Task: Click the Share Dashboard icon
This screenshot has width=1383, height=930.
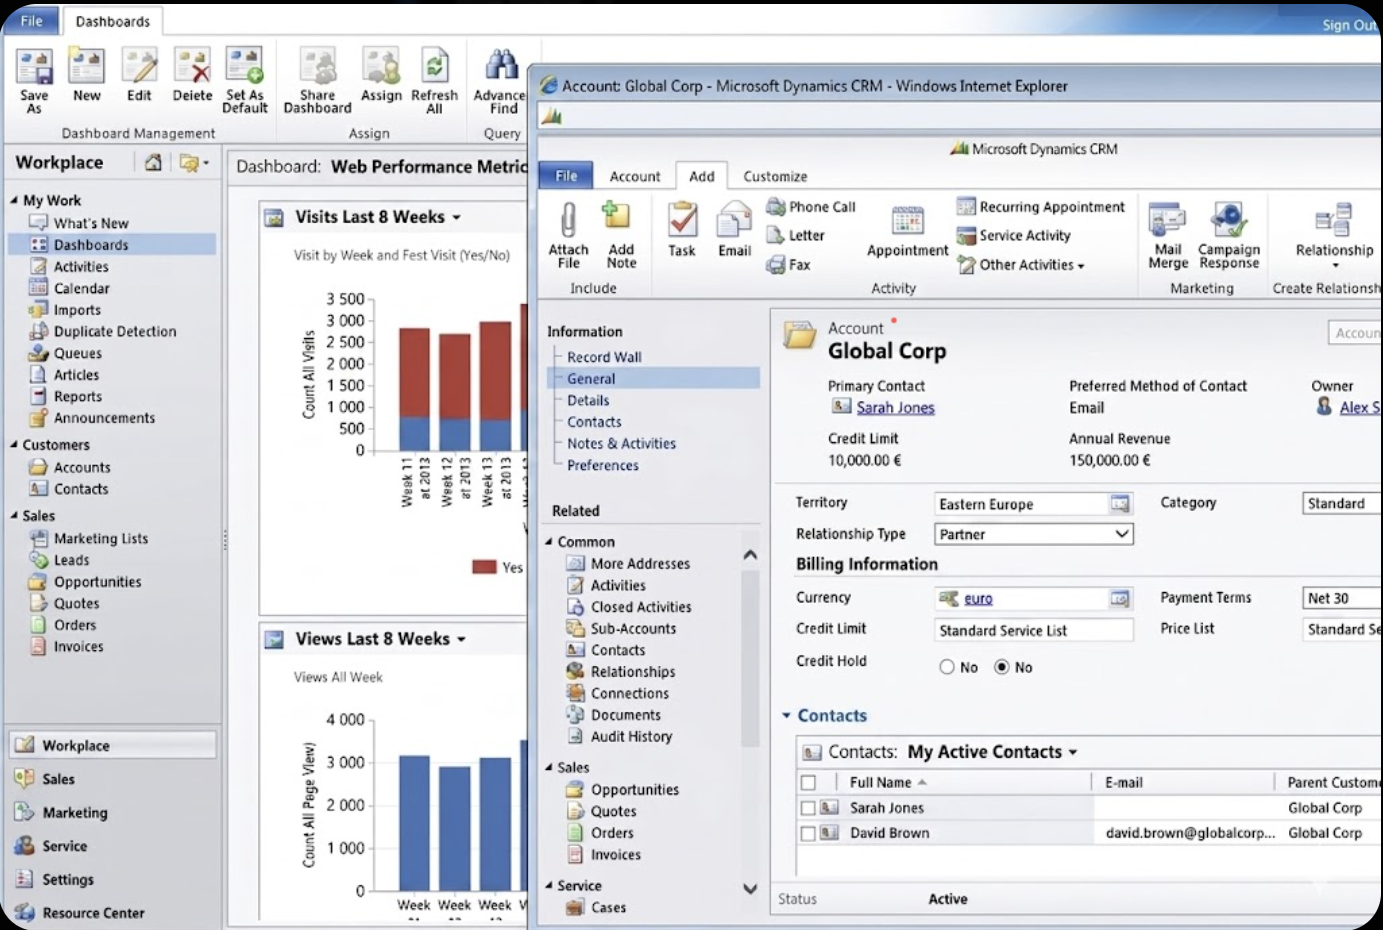Action: click(x=318, y=66)
